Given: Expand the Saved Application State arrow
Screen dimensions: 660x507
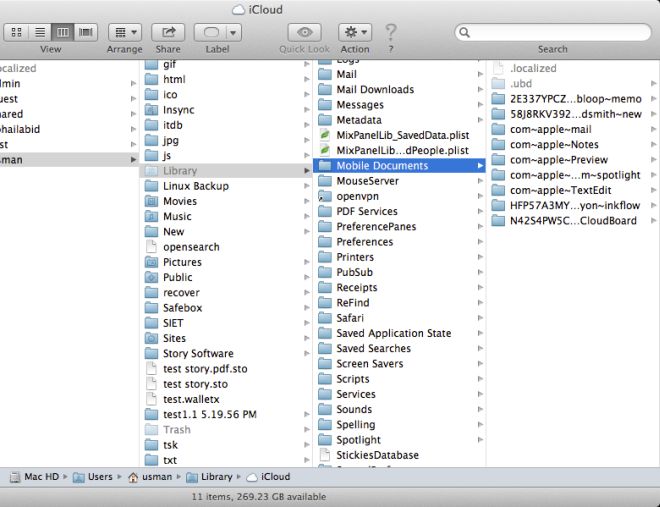Looking at the screenshot, I should coord(480,333).
